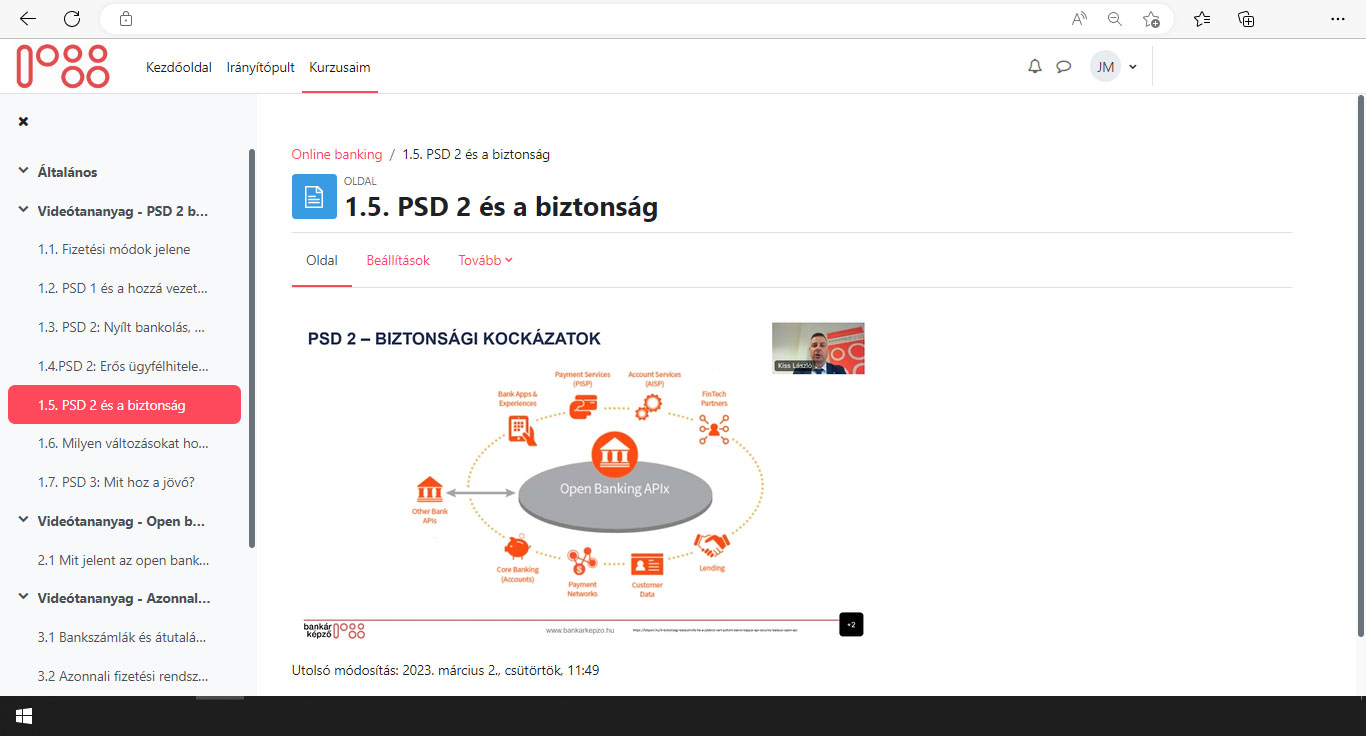Open the JM user menu dropdown
Screen dimensions: 1366x736
1114,67
